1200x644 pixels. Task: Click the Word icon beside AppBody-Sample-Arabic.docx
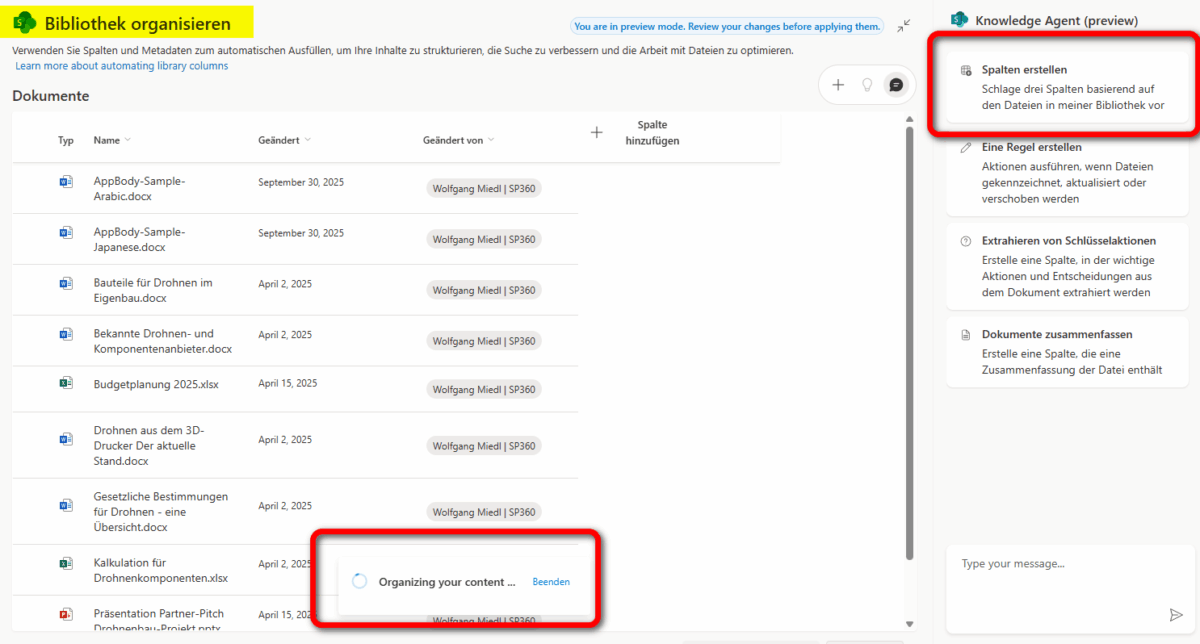tap(66, 182)
